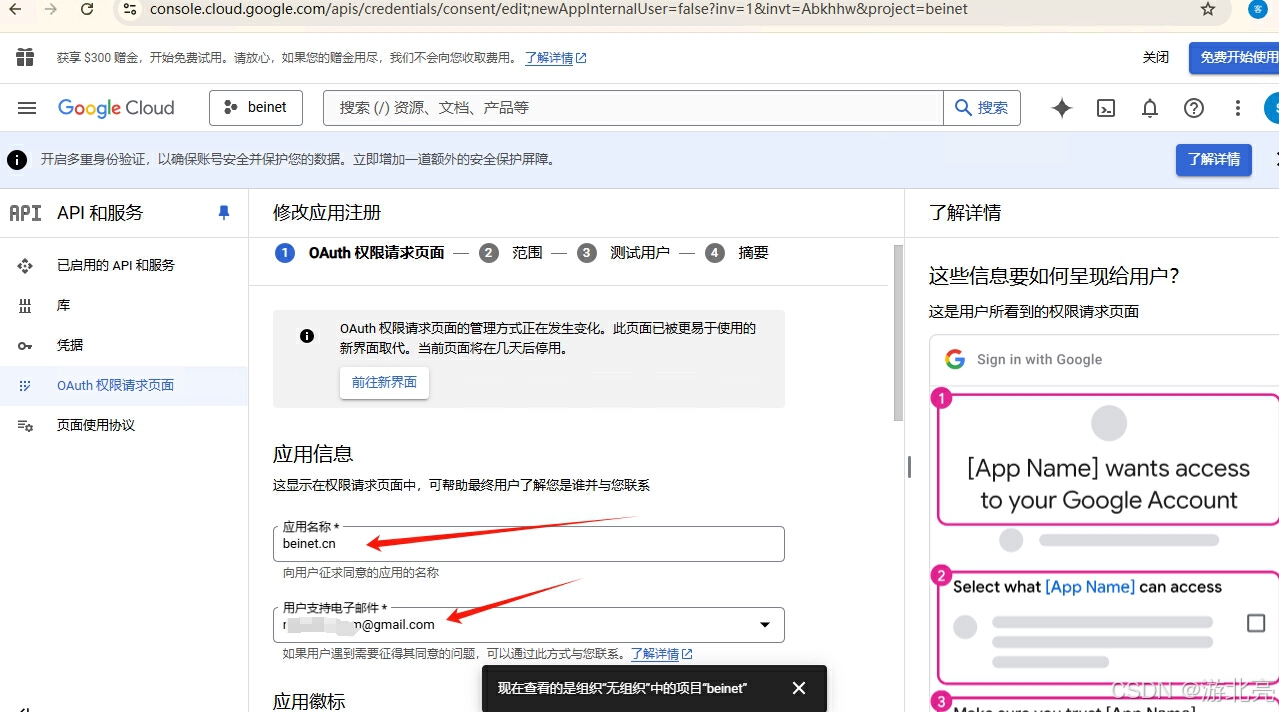
Task: Open 了解详情 link under support email
Action: click(662, 654)
